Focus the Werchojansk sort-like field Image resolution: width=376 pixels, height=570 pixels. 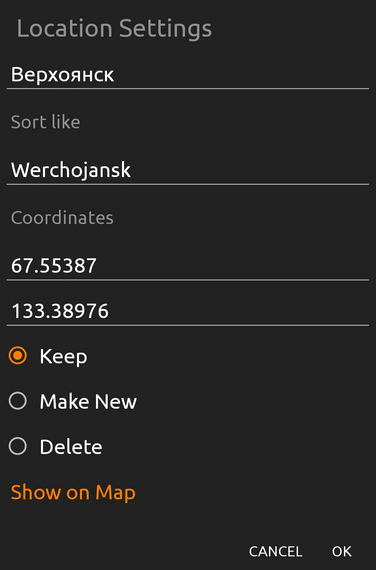tap(188, 170)
